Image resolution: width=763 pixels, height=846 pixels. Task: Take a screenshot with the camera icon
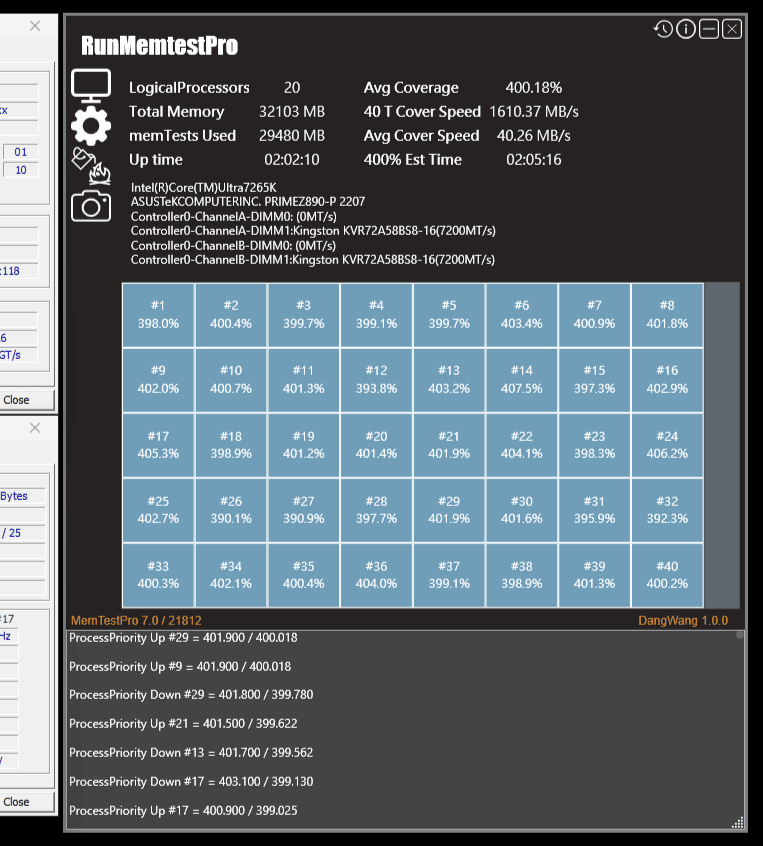tap(91, 206)
